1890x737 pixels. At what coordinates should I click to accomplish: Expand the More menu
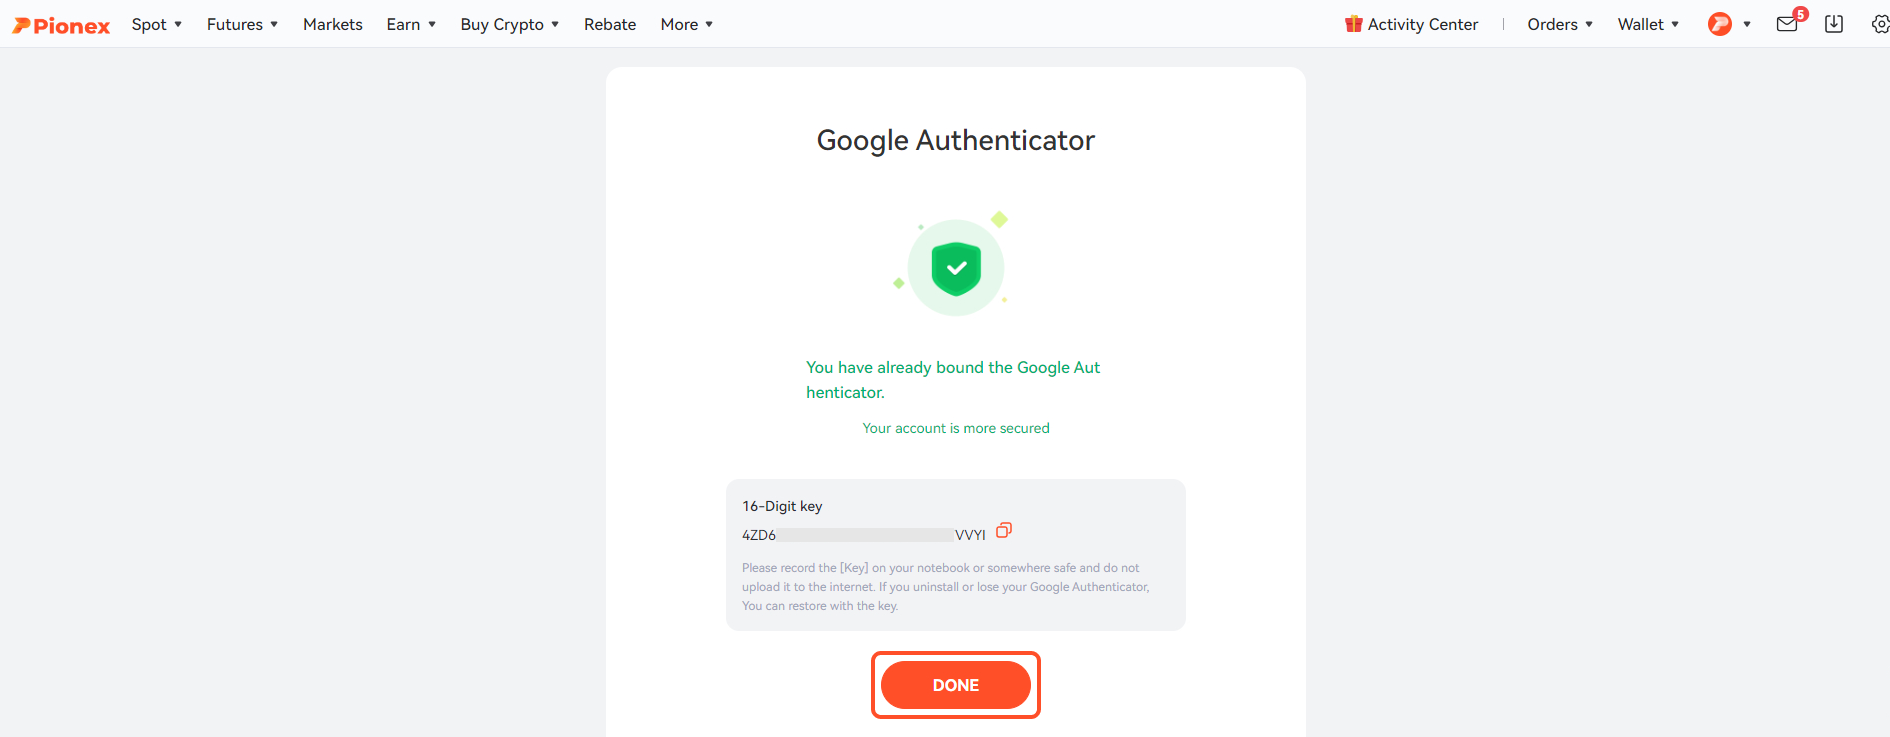click(687, 24)
